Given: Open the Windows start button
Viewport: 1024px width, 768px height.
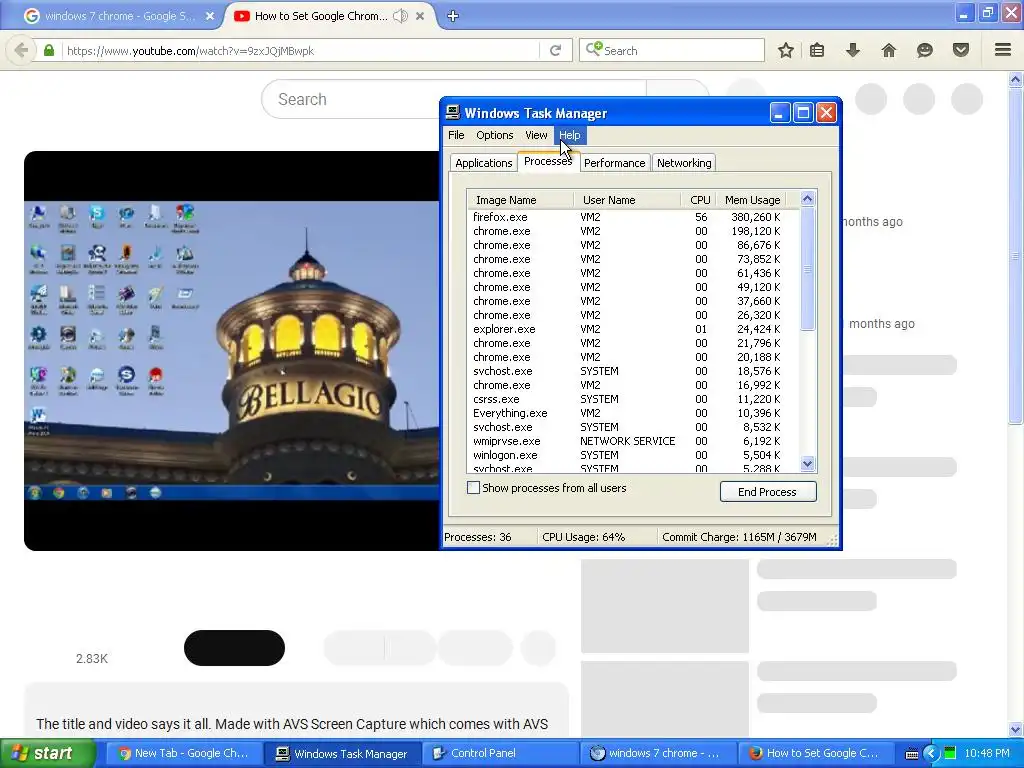Looking at the screenshot, I should click(x=47, y=753).
